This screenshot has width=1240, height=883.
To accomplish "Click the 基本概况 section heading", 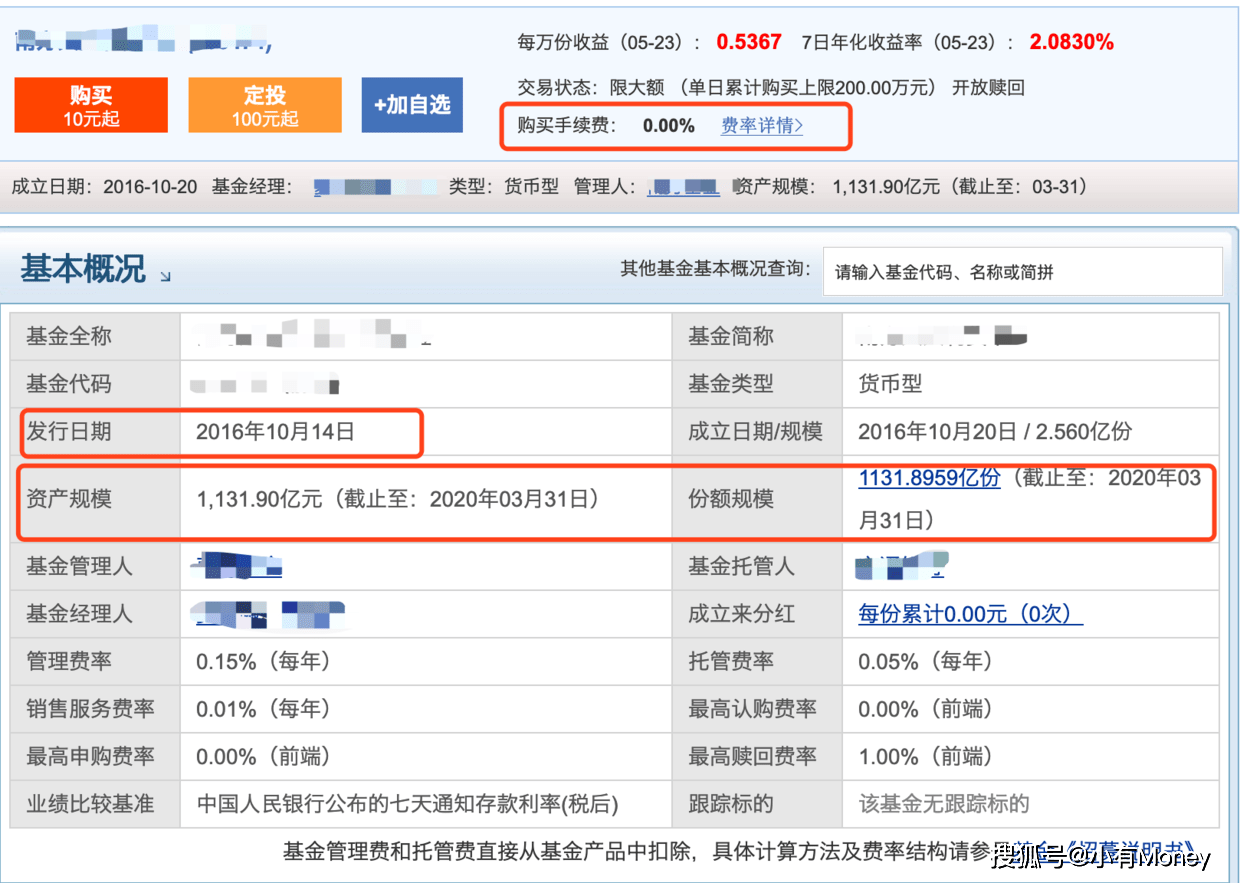I will tap(83, 269).
